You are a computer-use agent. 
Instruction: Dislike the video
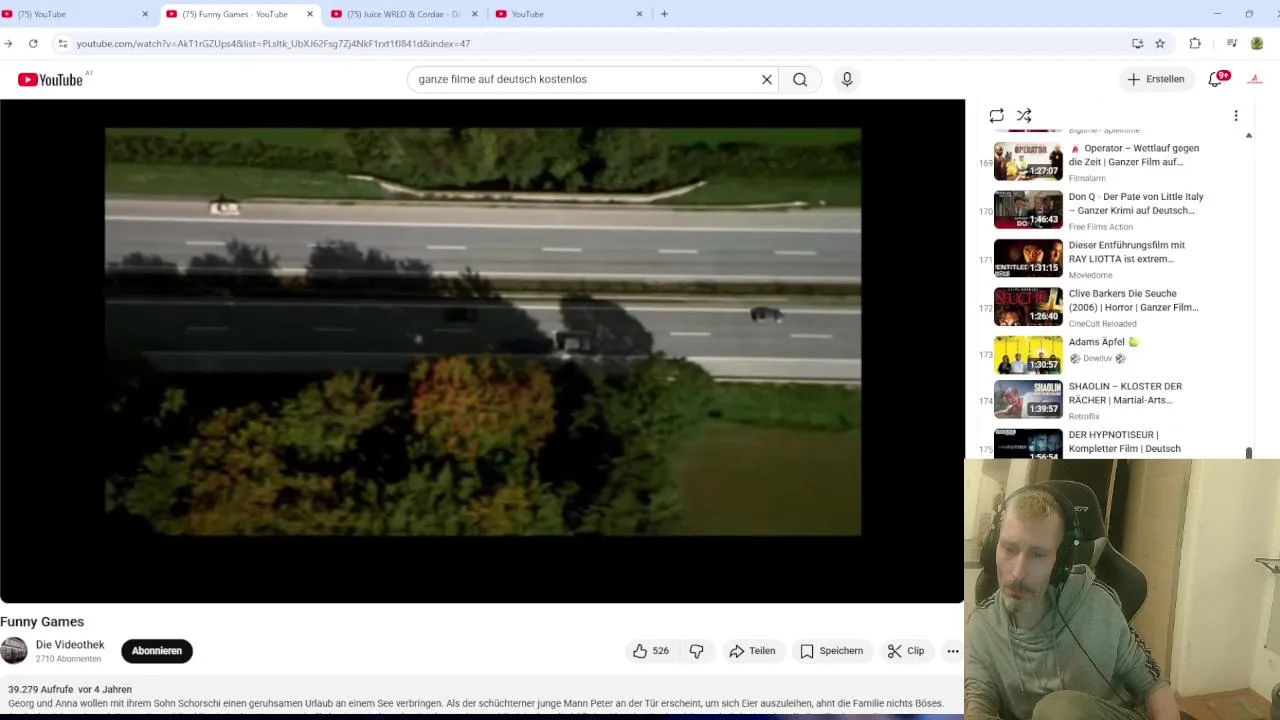coord(697,651)
